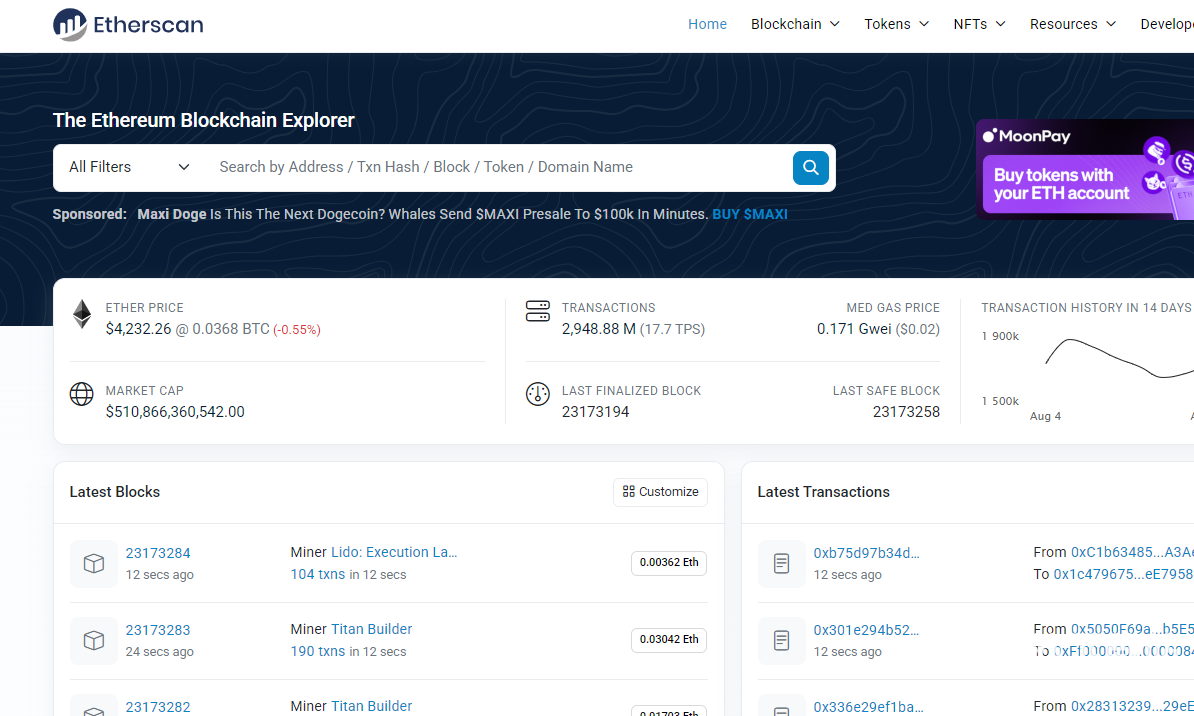The width and height of the screenshot is (1194, 716).
Task: Click the server icon next to Transactions
Action: 538,311
